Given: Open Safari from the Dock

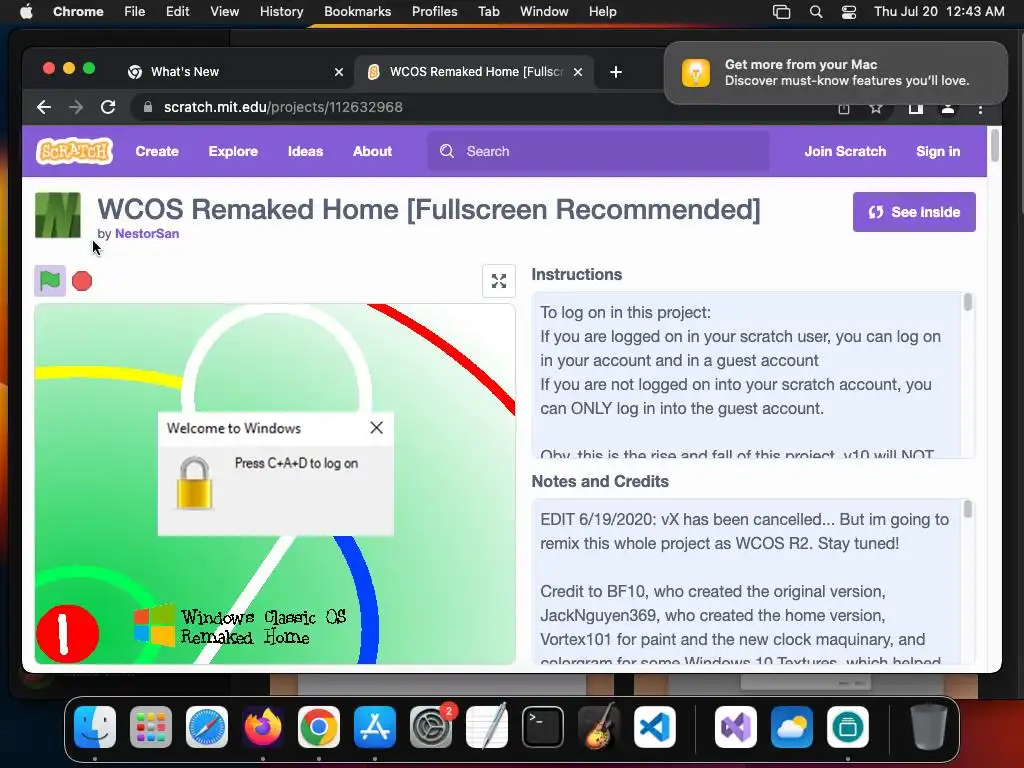Looking at the screenshot, I should pyautogui.click(x=207, y=727).
